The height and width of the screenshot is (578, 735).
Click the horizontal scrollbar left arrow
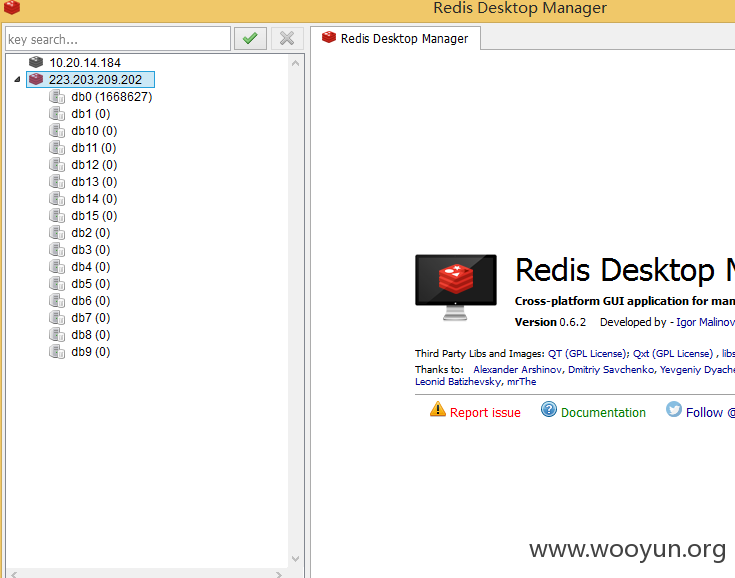[x=14, y=574]
